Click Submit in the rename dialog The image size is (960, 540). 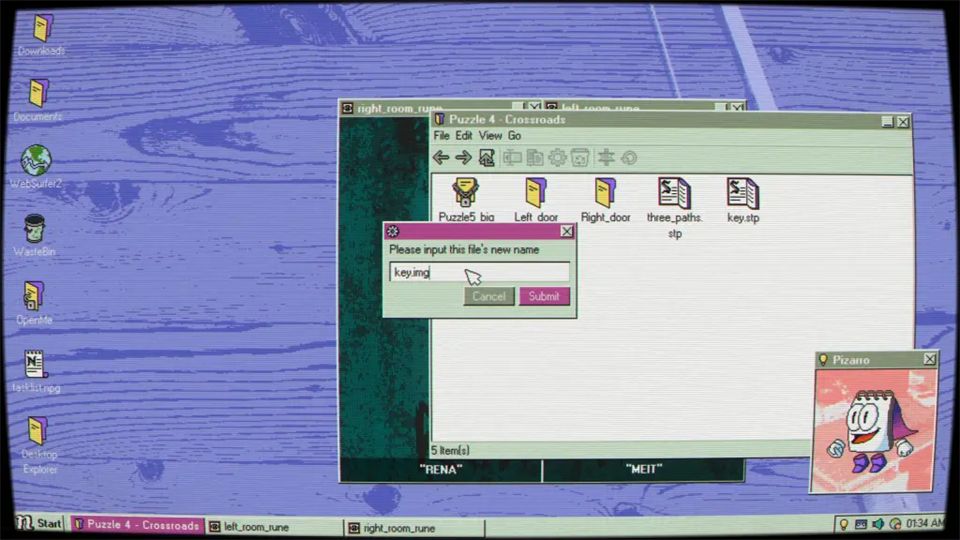(x=544, y=296)
